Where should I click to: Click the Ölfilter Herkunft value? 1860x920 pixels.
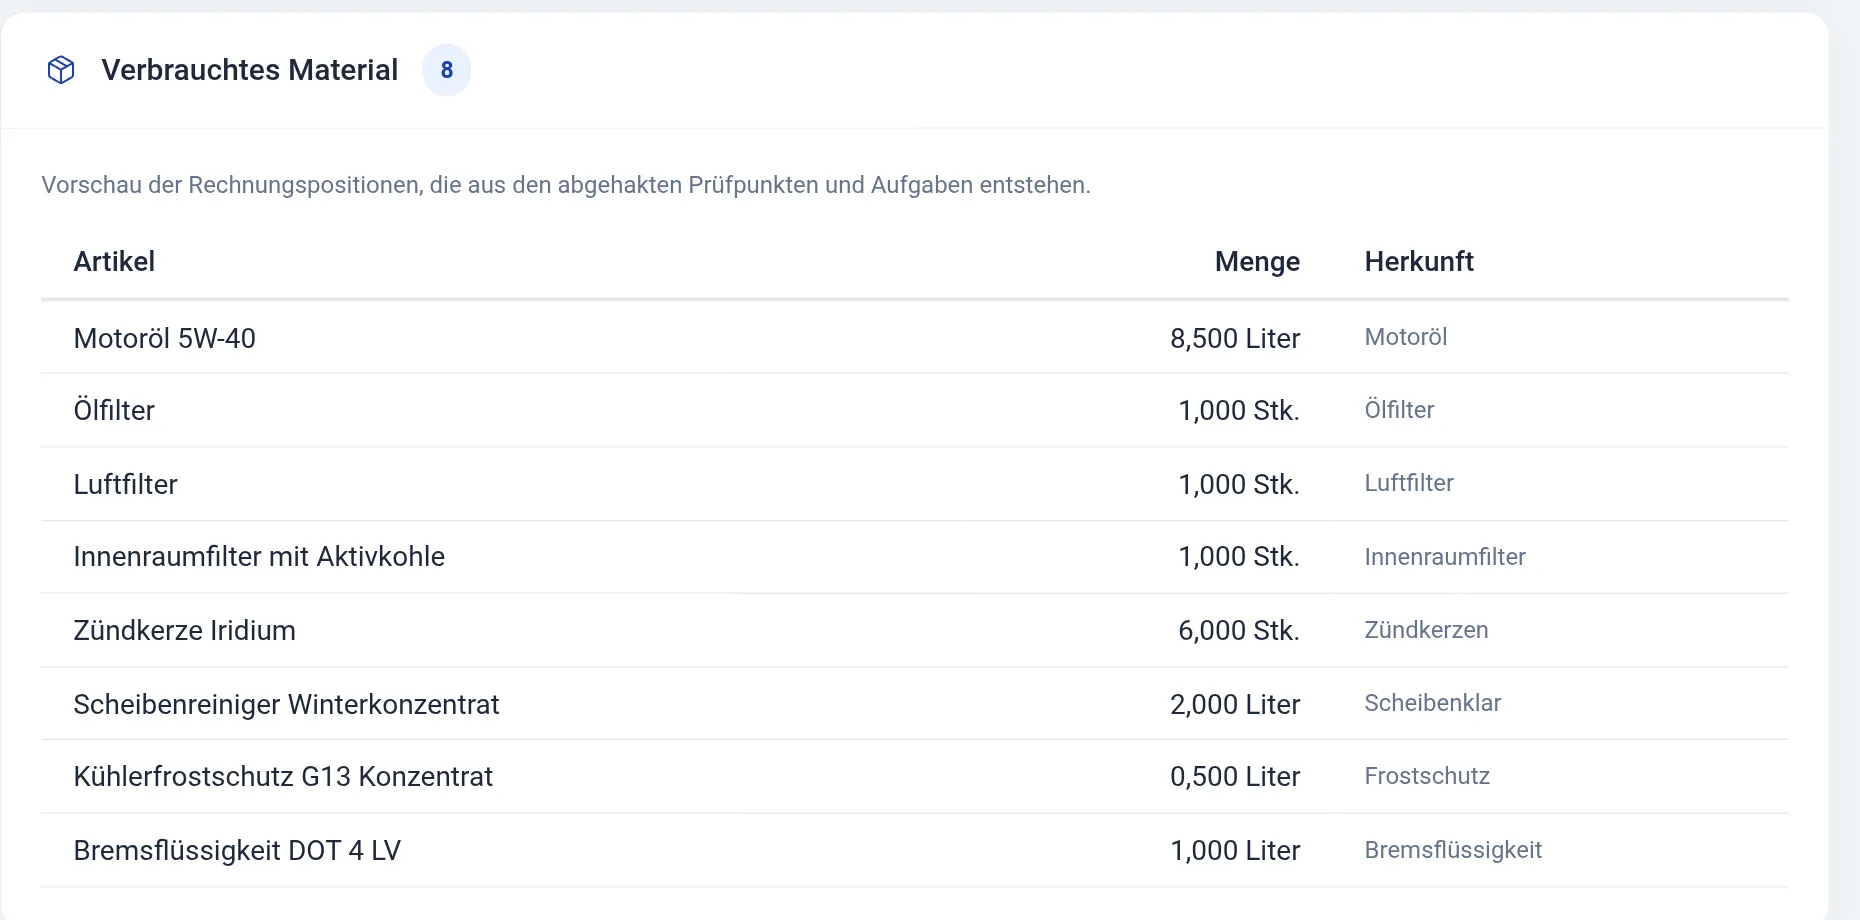(1399, 410)
